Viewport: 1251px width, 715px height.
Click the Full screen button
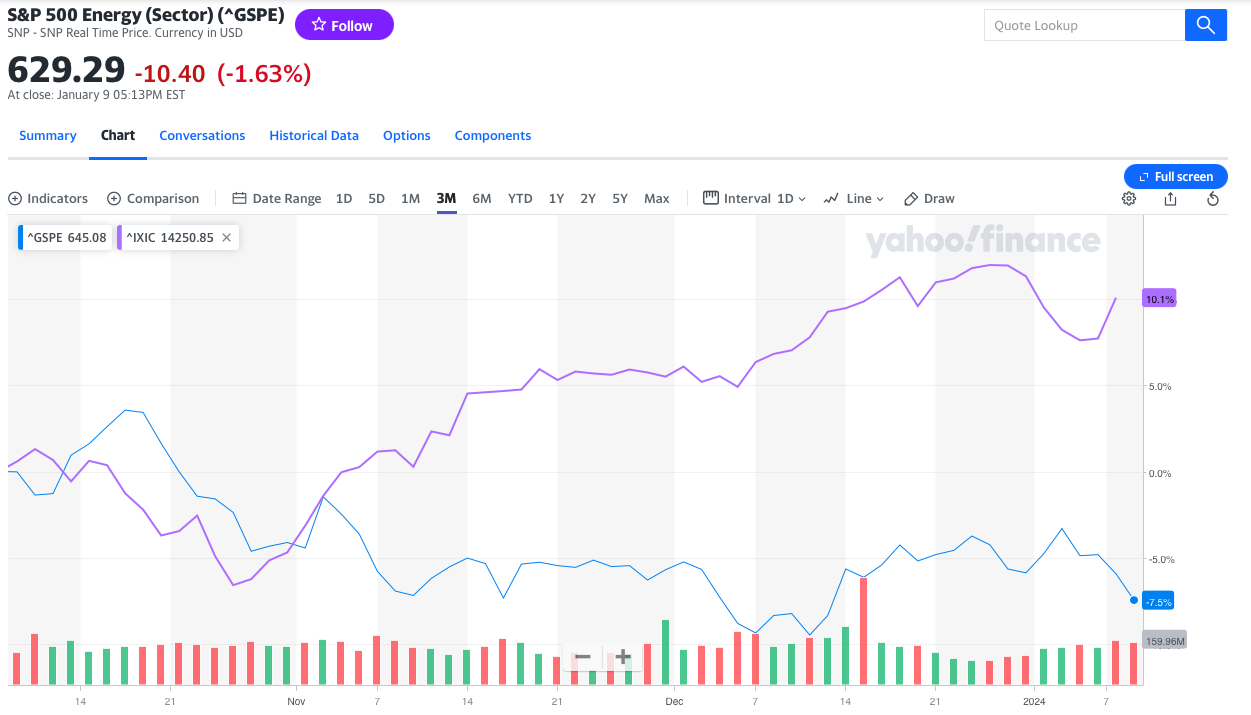tap(1175, 177)
